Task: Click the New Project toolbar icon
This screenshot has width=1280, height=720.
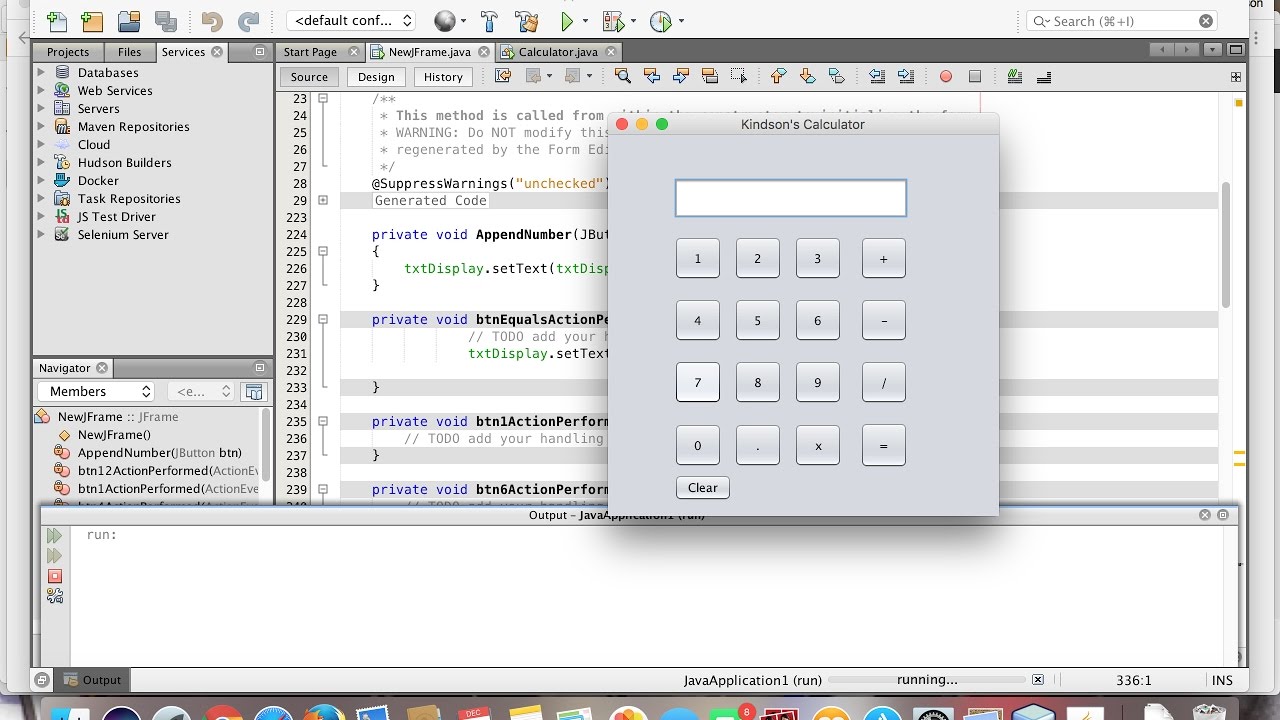Action: point(91,20)
